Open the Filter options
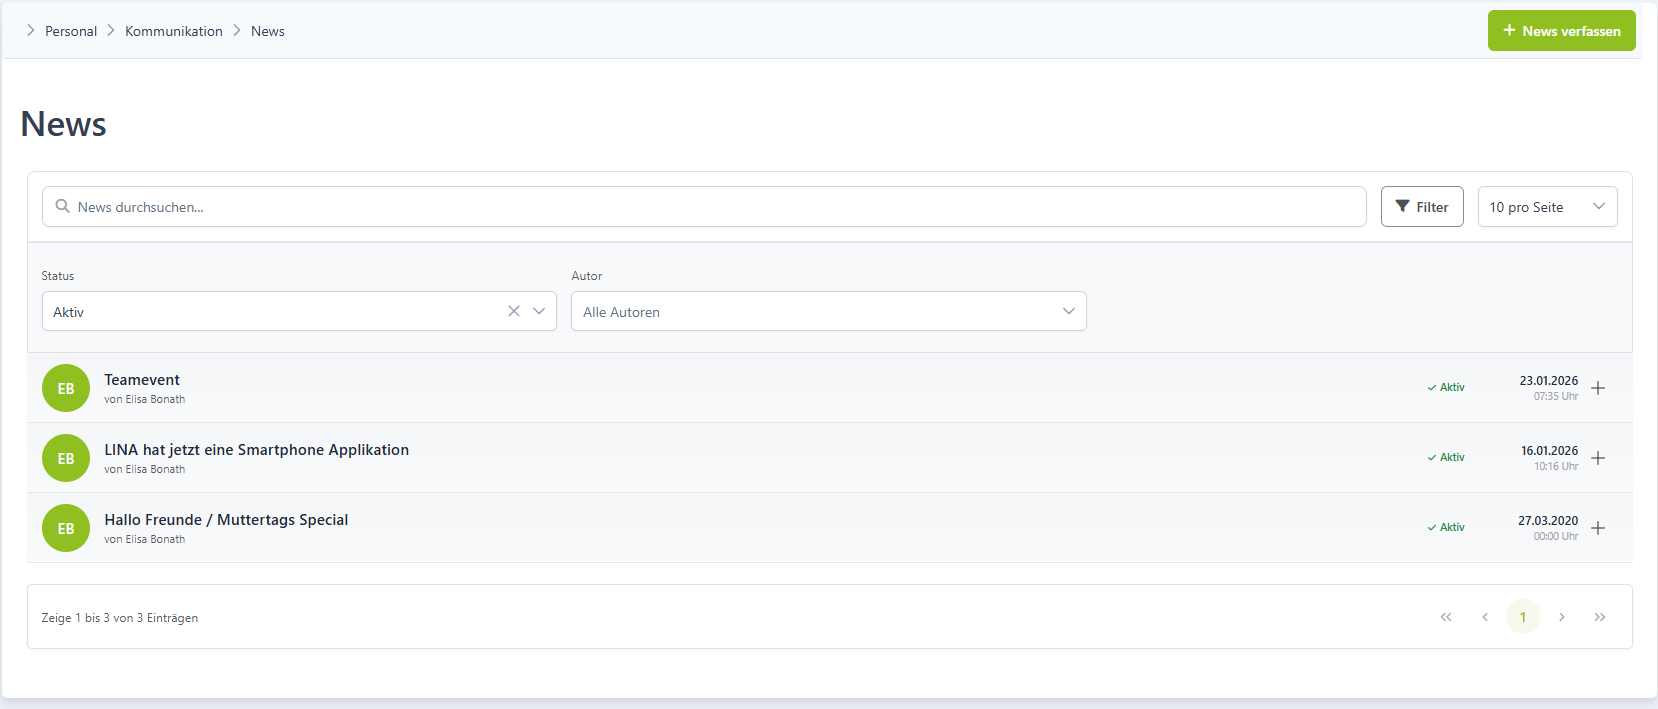 1422,207
